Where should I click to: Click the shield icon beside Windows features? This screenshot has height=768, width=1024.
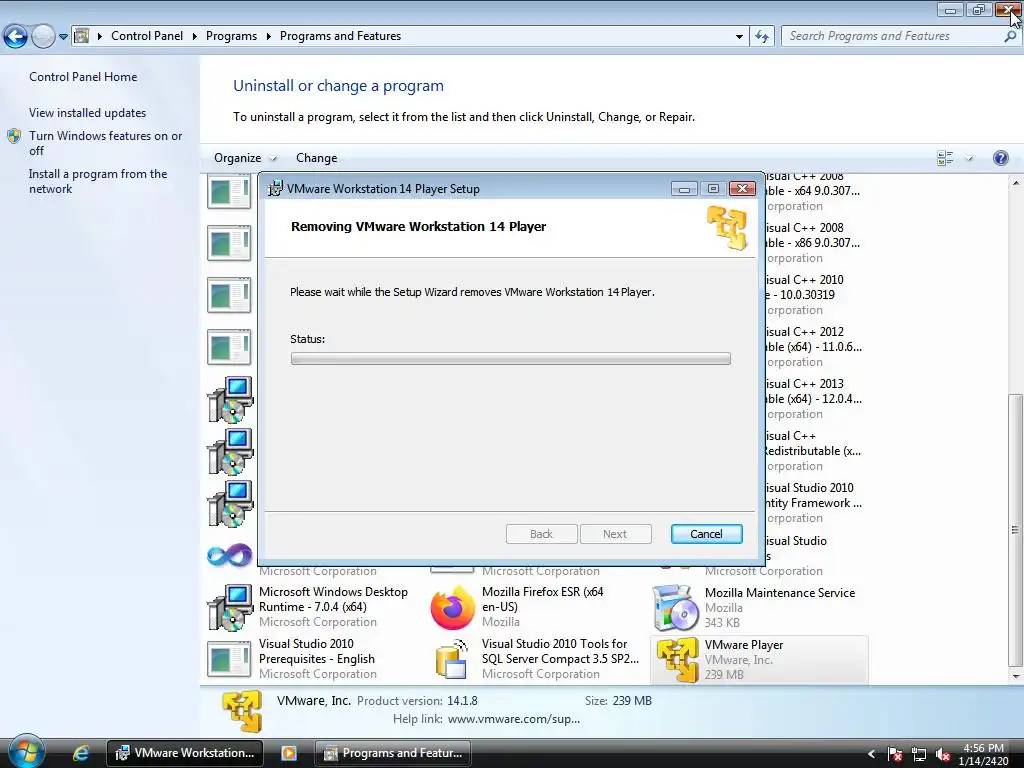(14, 136)
